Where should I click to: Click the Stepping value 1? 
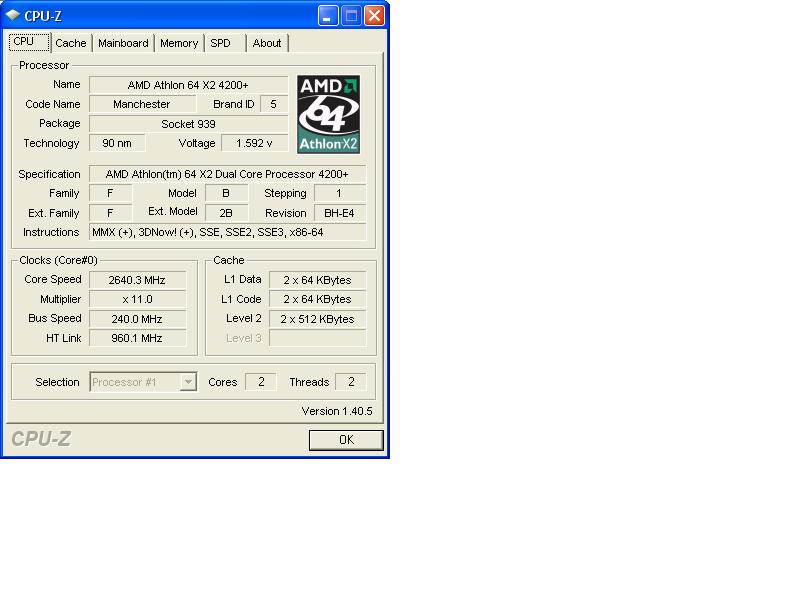(340, 193)
